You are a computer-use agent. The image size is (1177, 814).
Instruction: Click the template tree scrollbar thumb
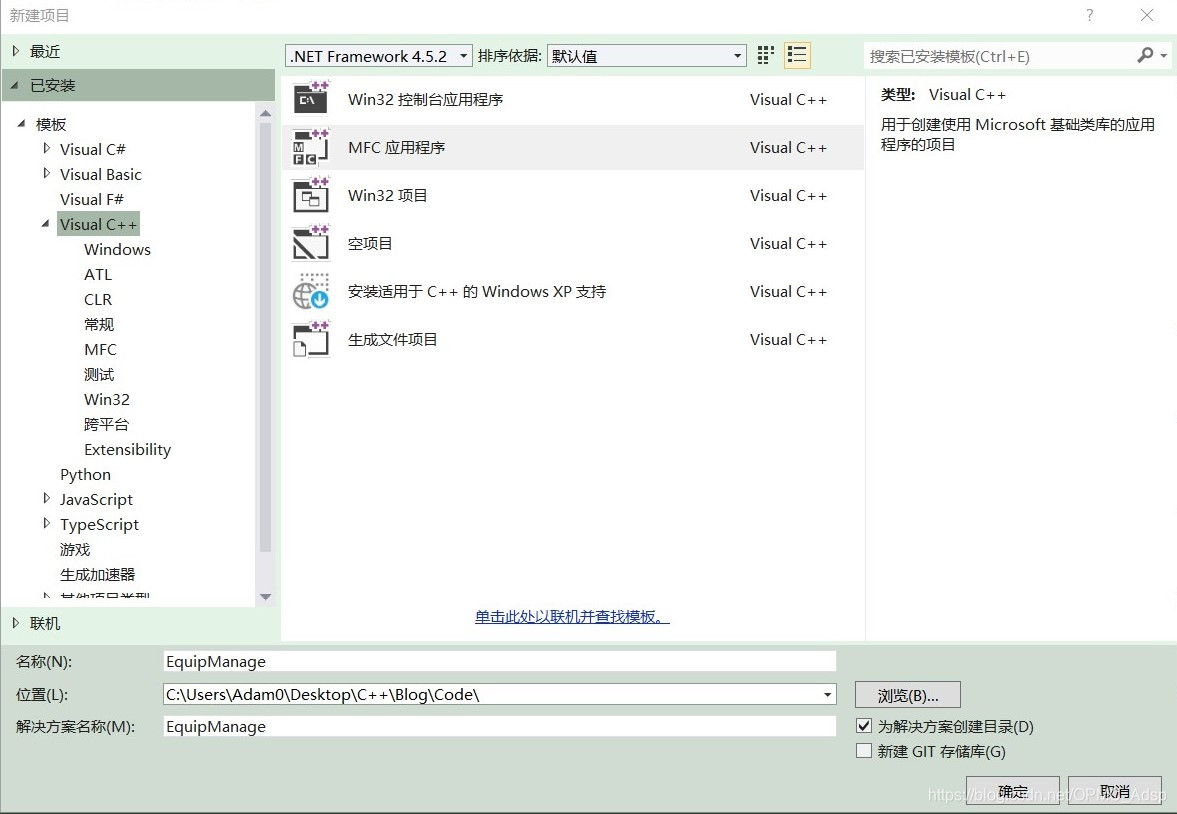point(265,338)
